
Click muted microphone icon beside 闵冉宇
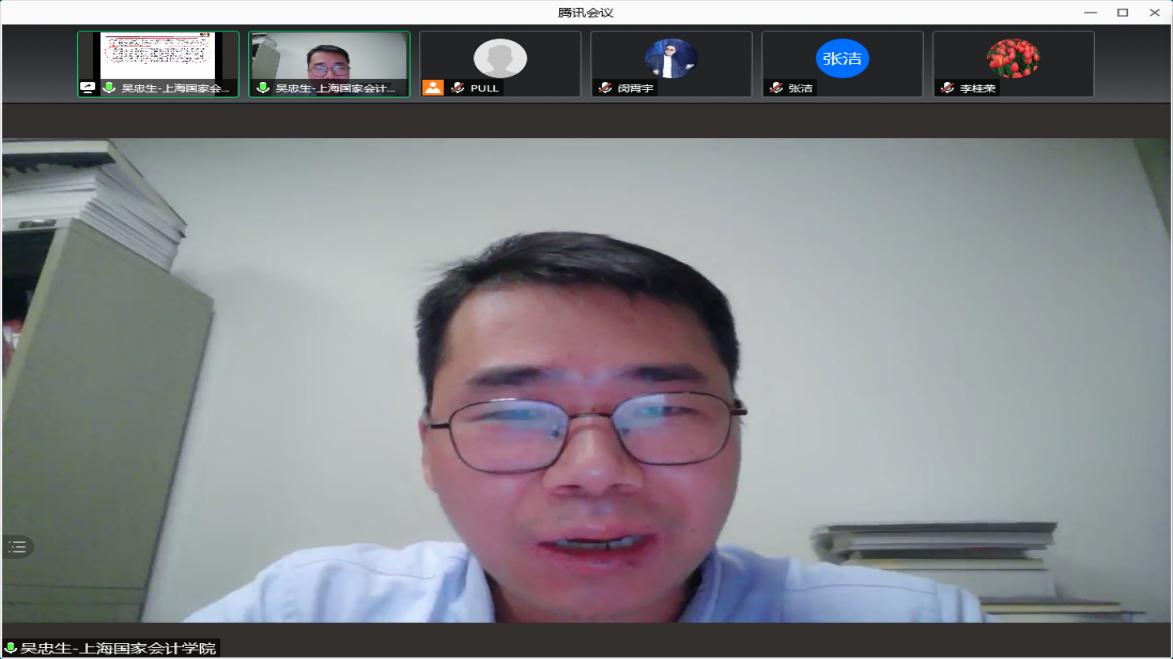pos(604,88)
